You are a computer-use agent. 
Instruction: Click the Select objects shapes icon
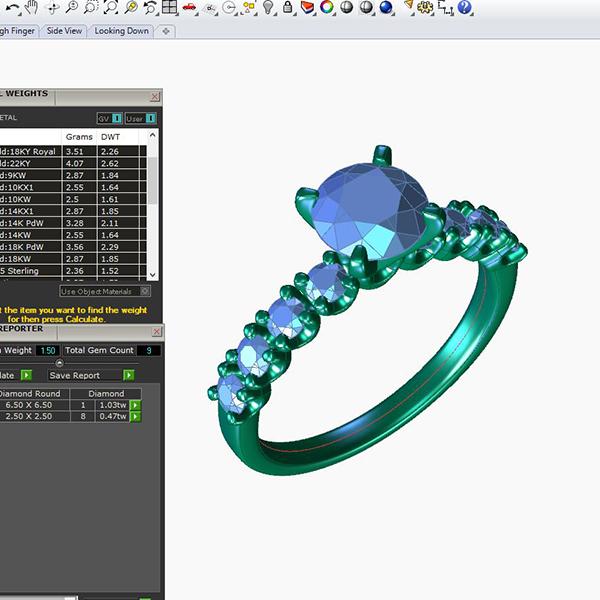(249, 7)
